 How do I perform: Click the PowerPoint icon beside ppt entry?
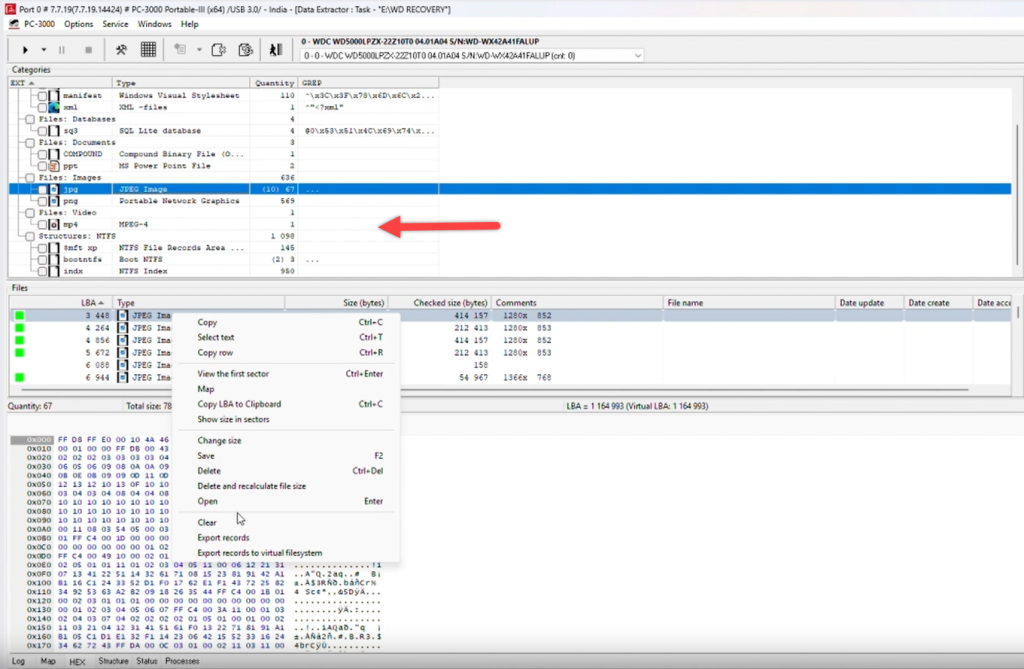[54, 166]
